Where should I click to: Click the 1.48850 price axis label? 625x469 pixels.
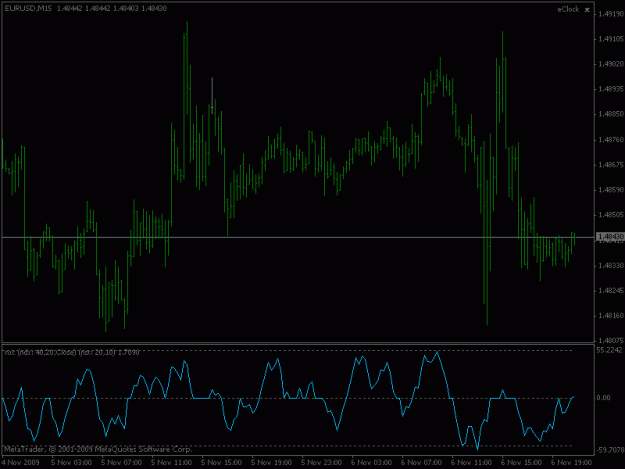[611, 114]
